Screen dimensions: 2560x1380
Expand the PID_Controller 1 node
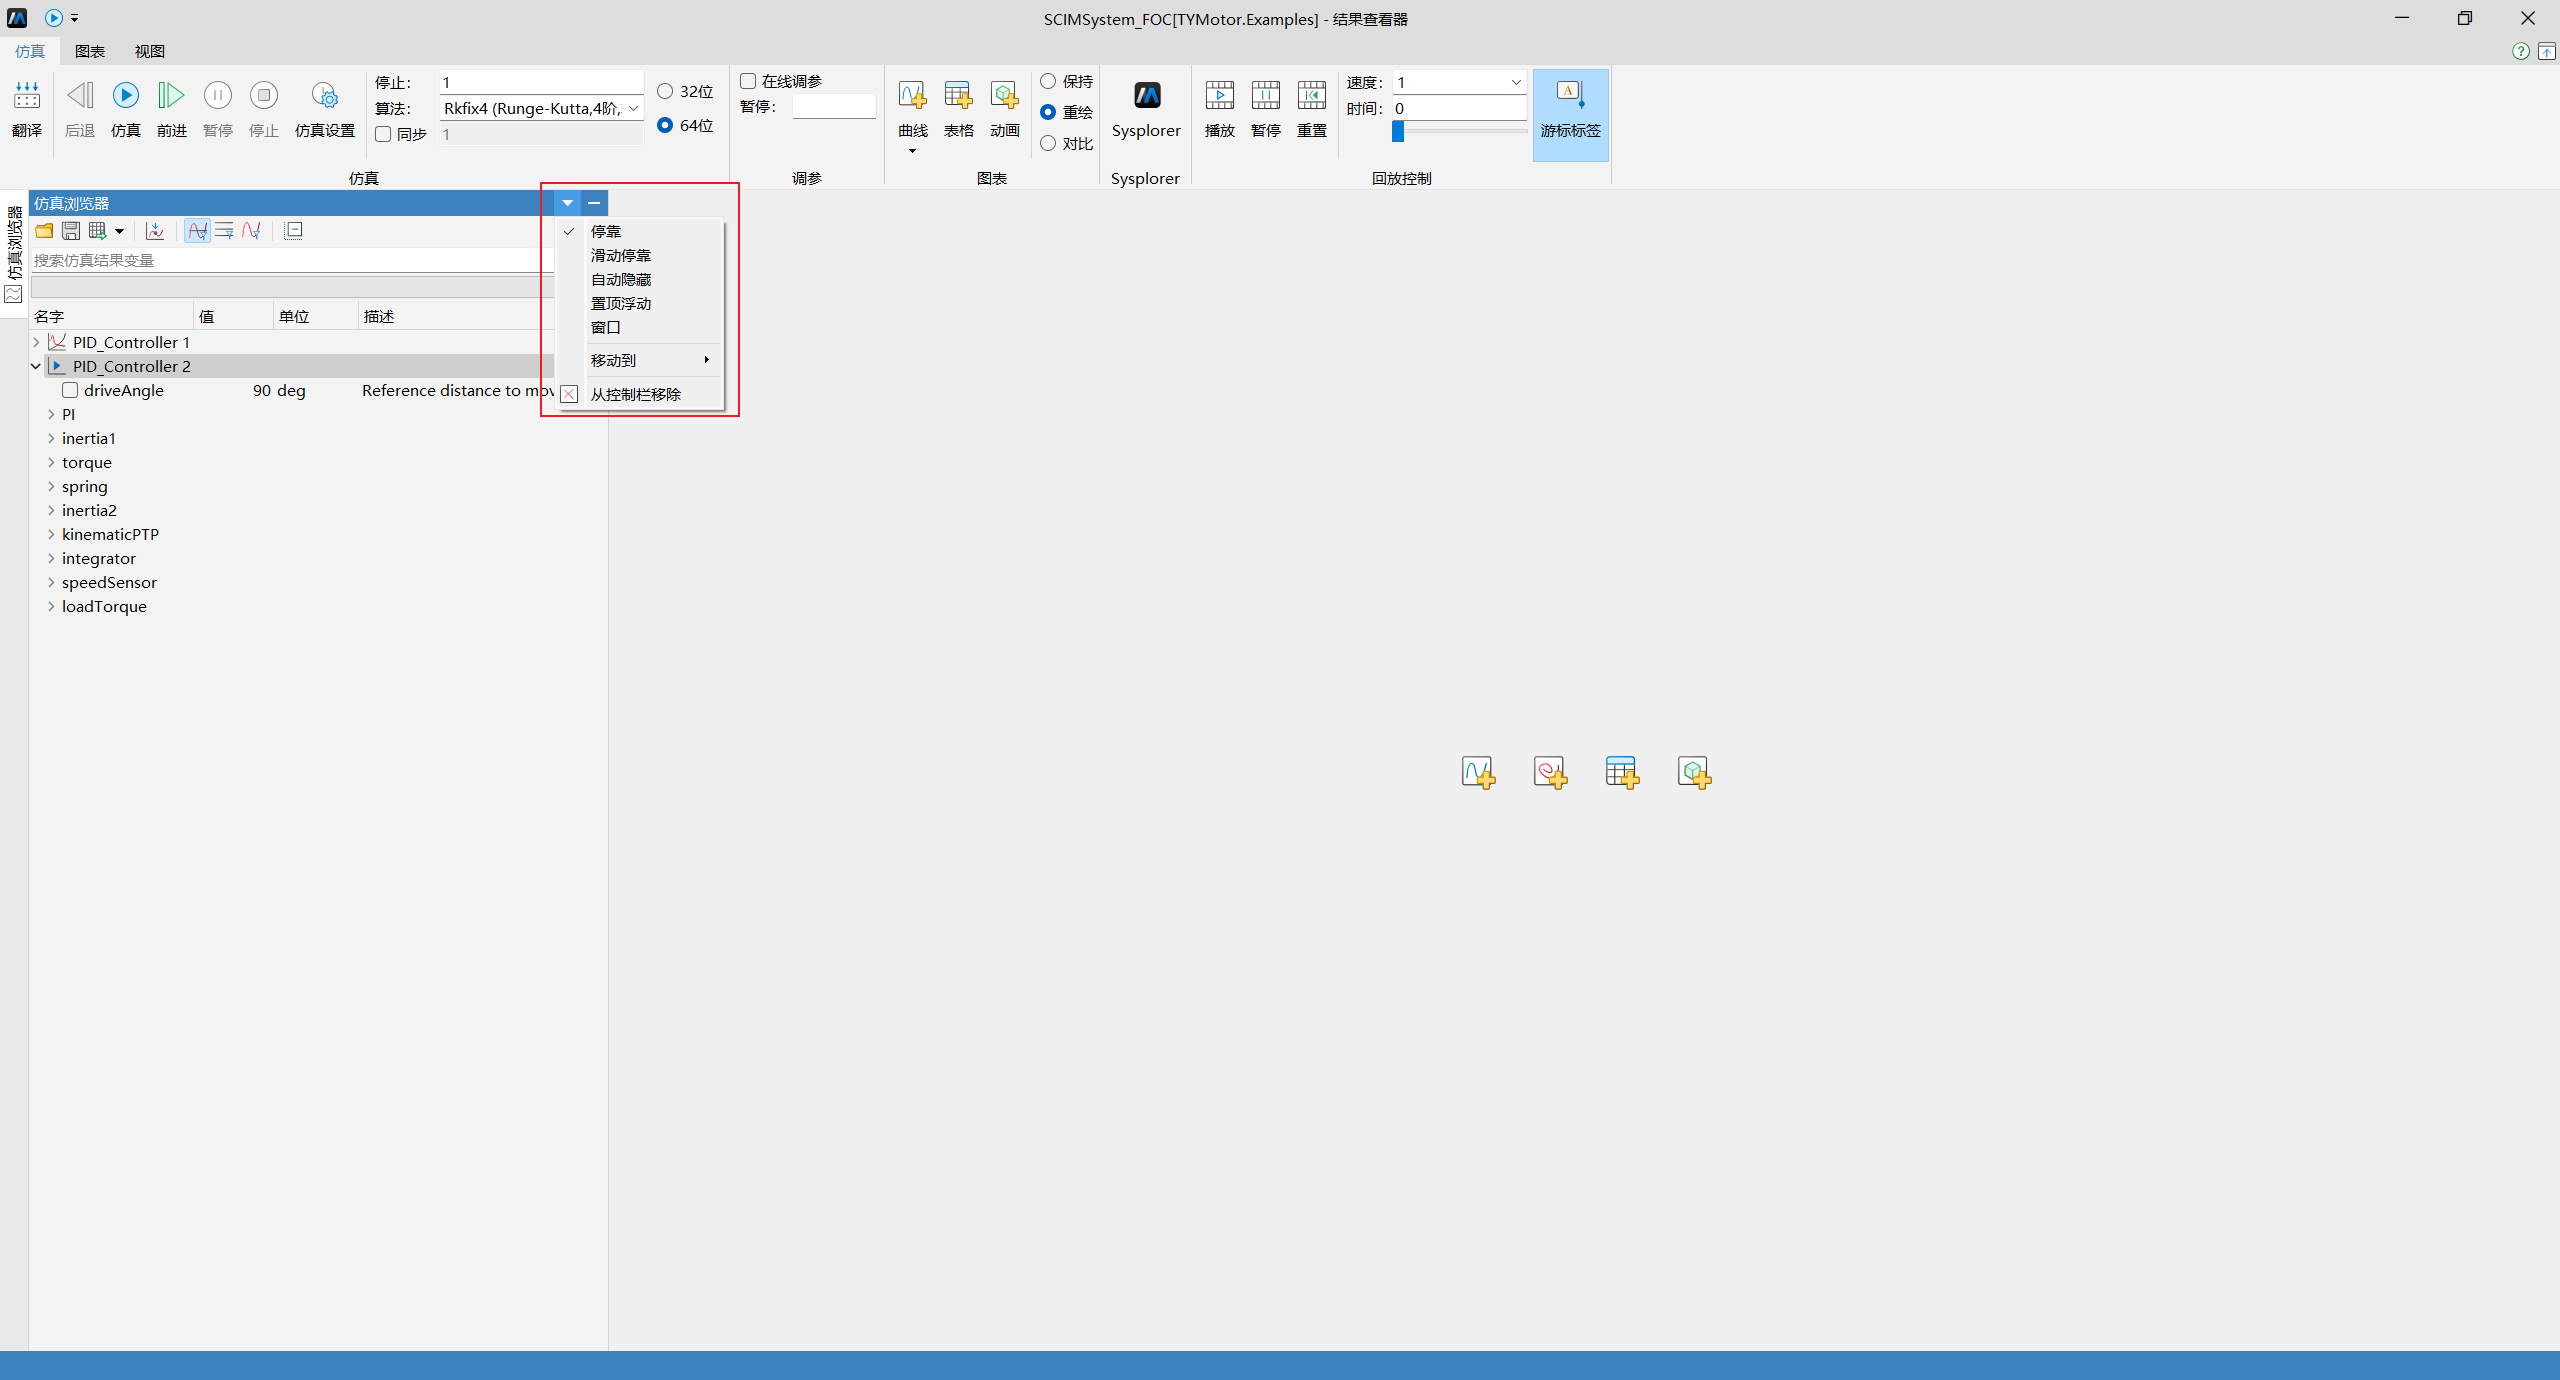tap(36, 342)
